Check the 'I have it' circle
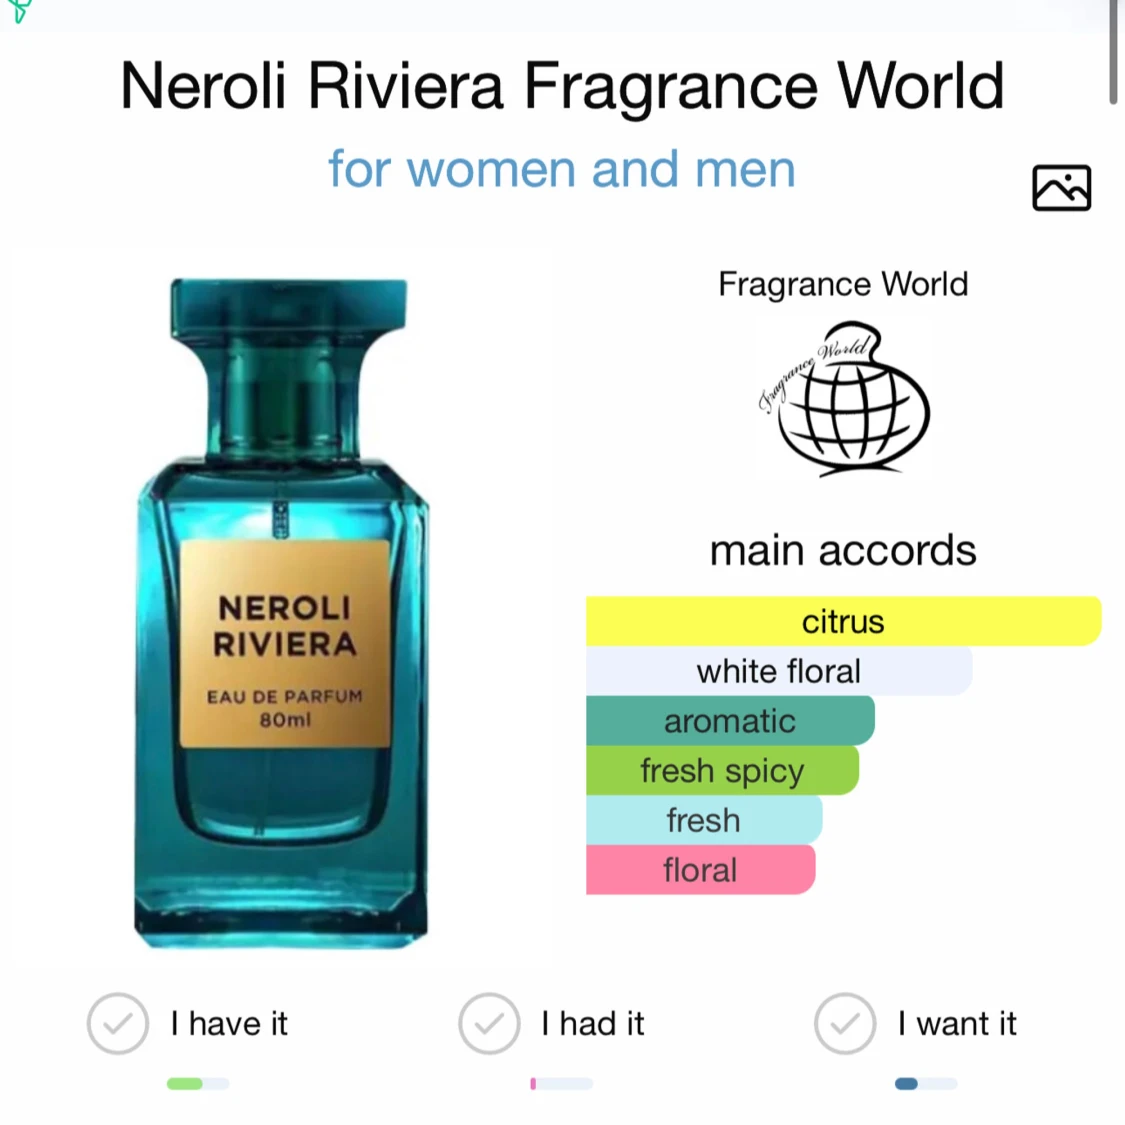1125x1125 pixels. (118, 1023)
